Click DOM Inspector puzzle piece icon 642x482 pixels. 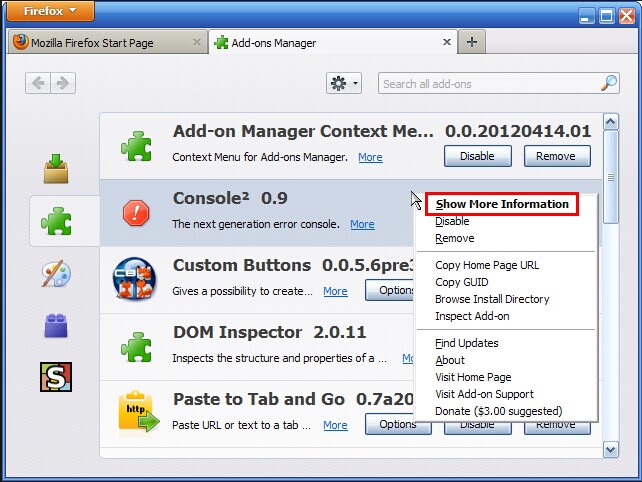tap(136, 347)
